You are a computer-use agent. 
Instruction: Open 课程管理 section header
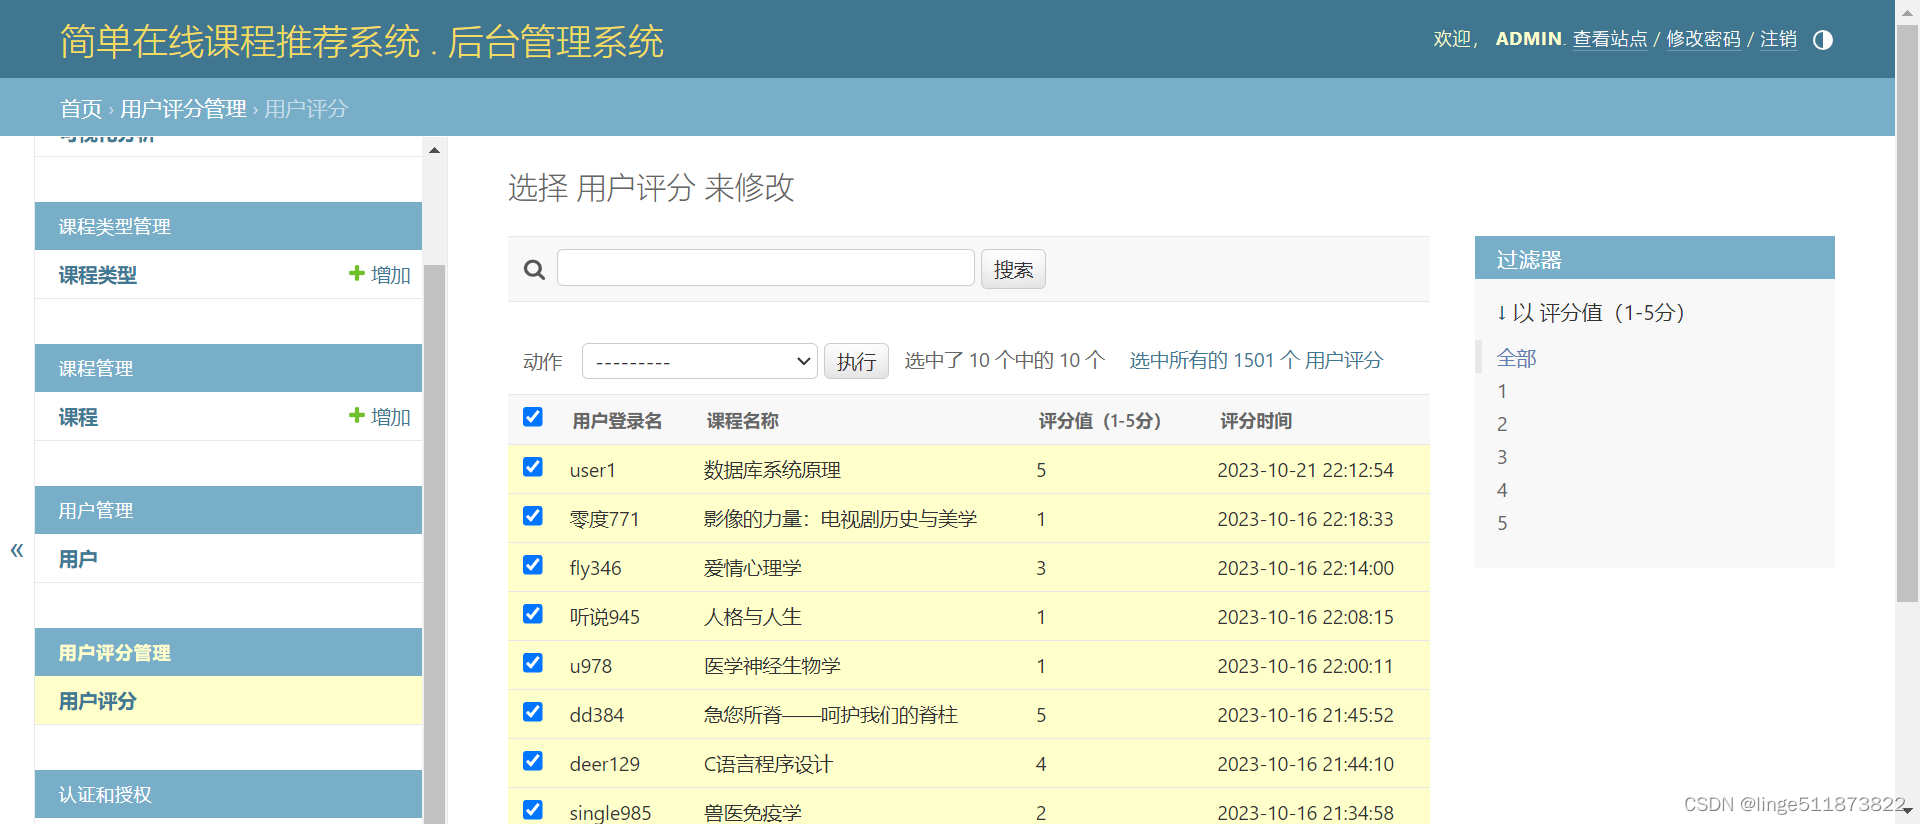tap(96, 369)
